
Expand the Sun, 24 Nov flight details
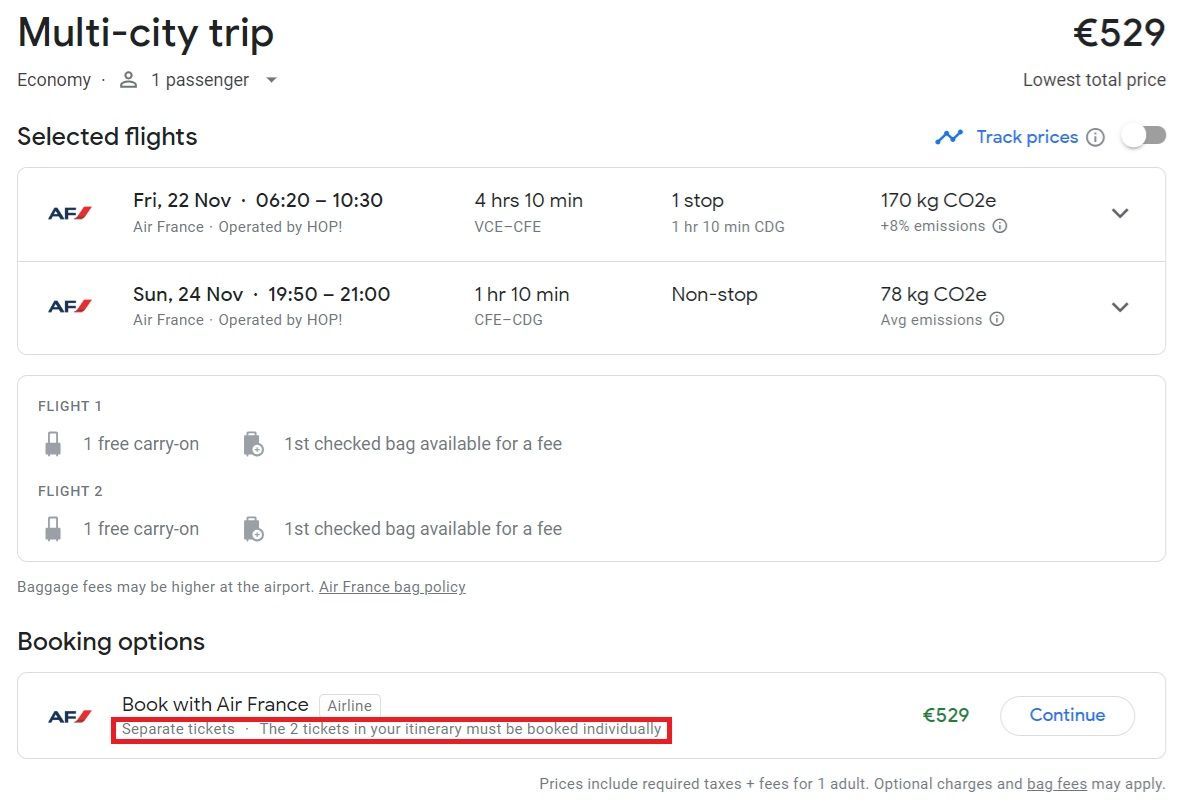pyautogui.click(x=1120, y=307)
